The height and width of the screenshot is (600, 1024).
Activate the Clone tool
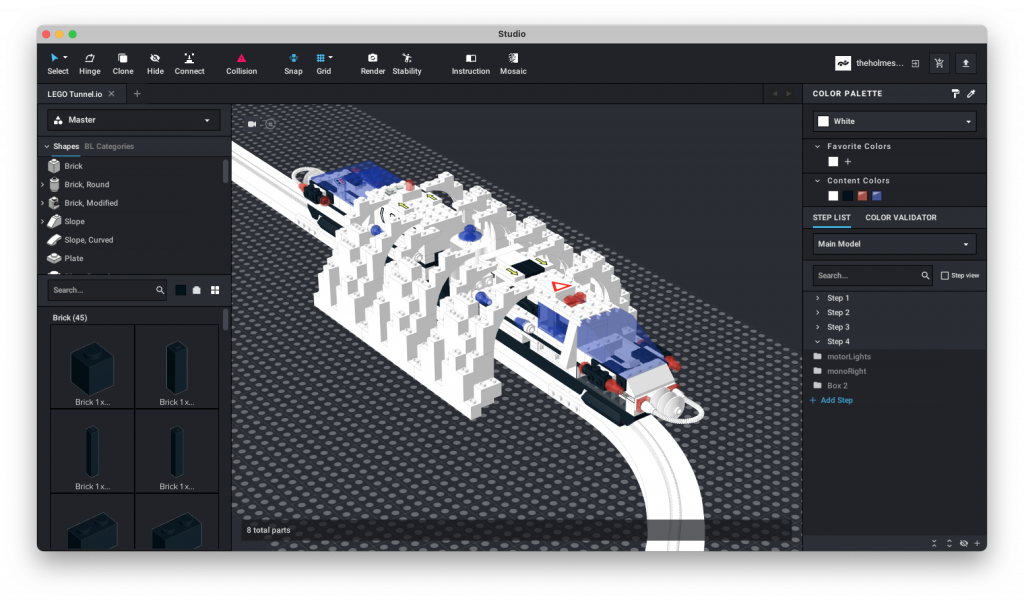[x=121, y=62]
